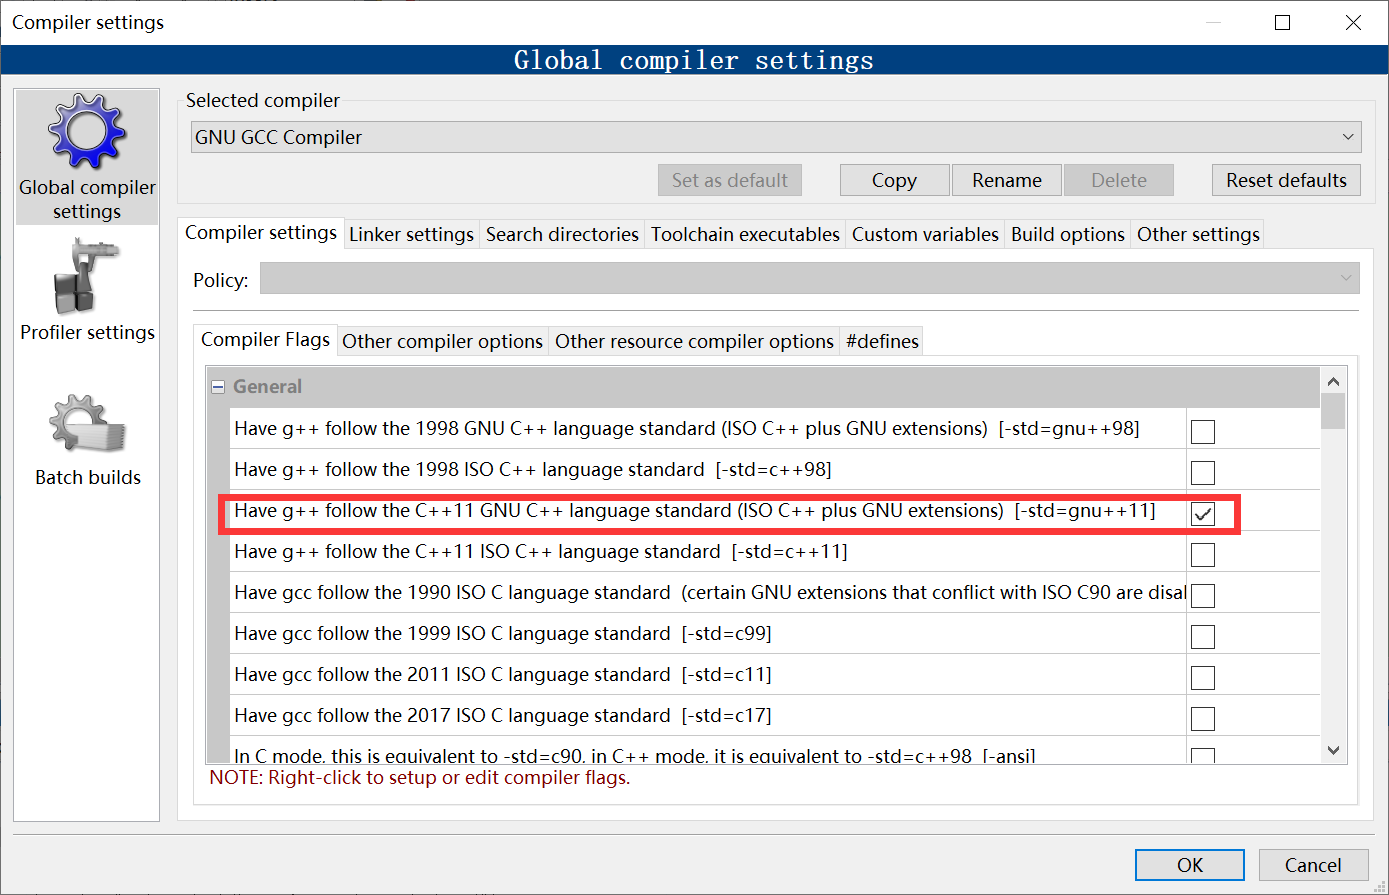Open the Custom variables tab
The width and height of the screenshot is (1389, 895).
pos(925,234)
